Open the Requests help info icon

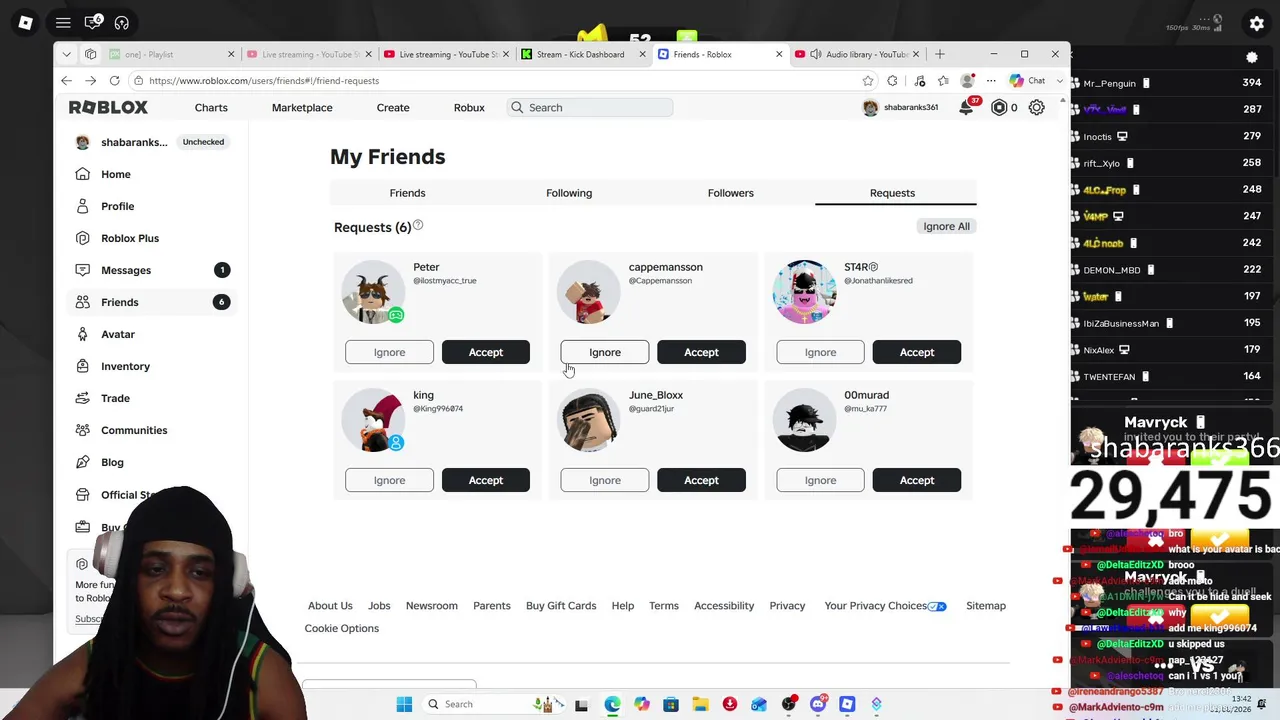pos(418,226)
